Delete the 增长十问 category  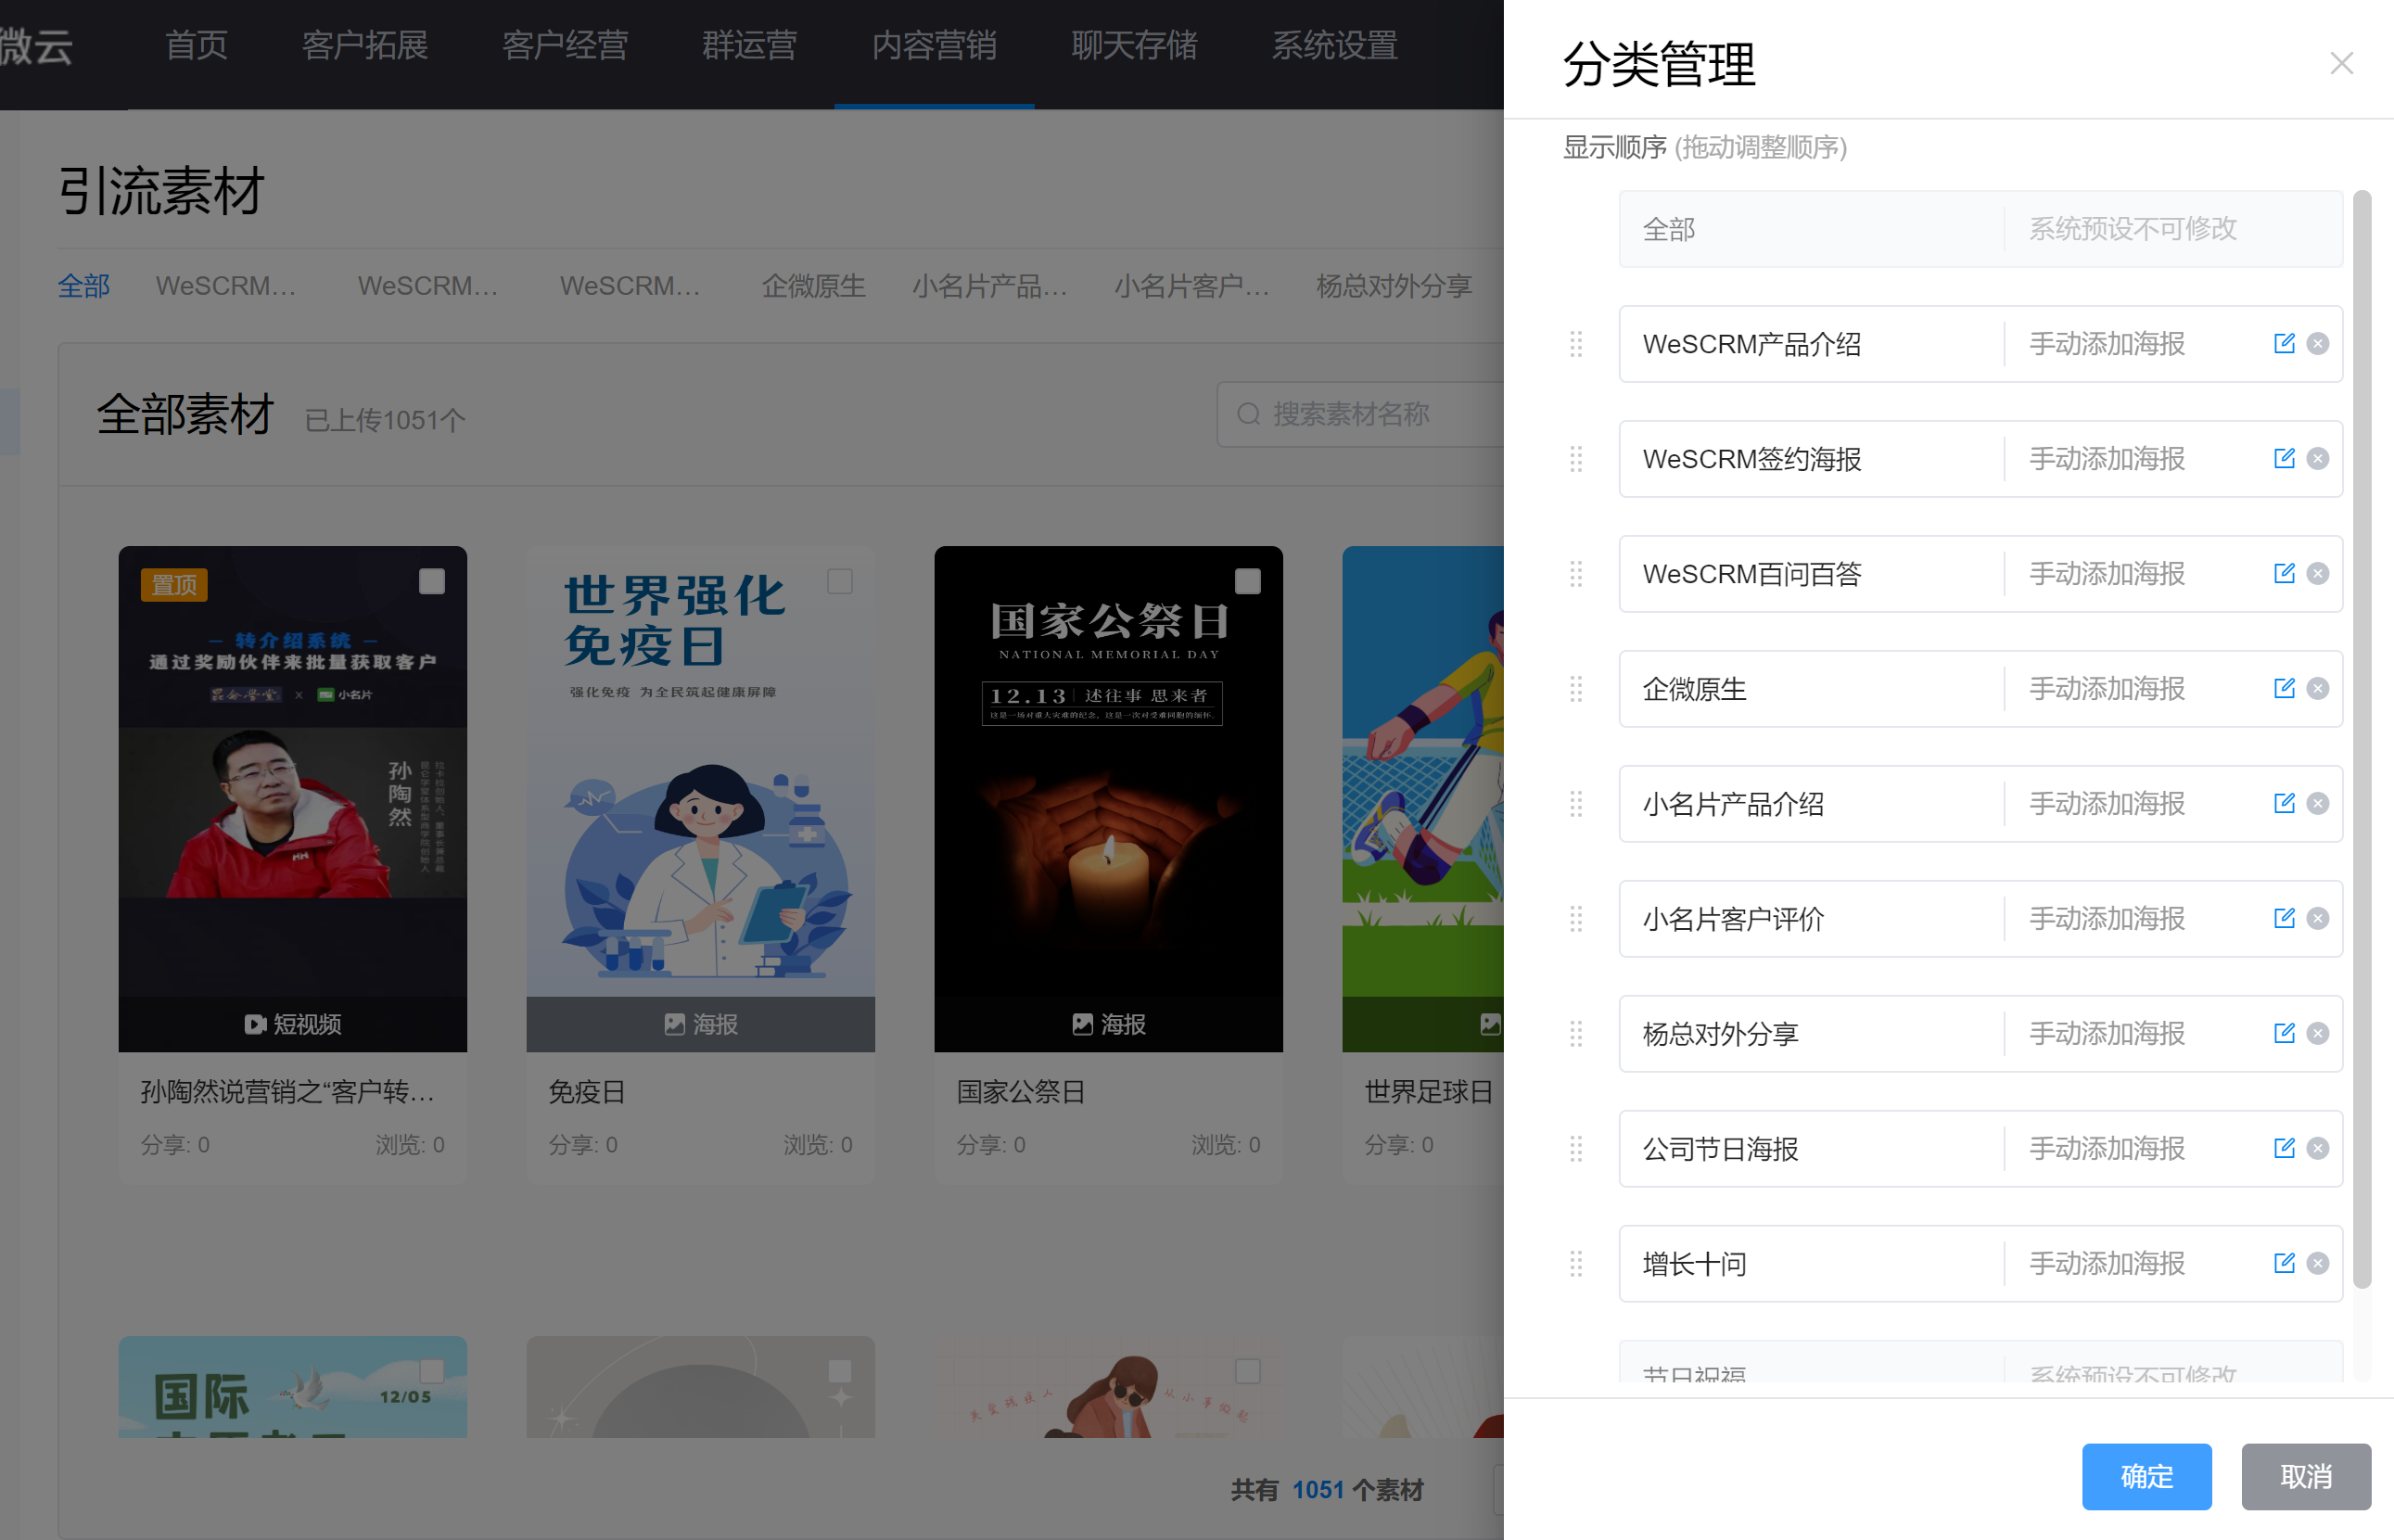click(x=2317, y=1263)
